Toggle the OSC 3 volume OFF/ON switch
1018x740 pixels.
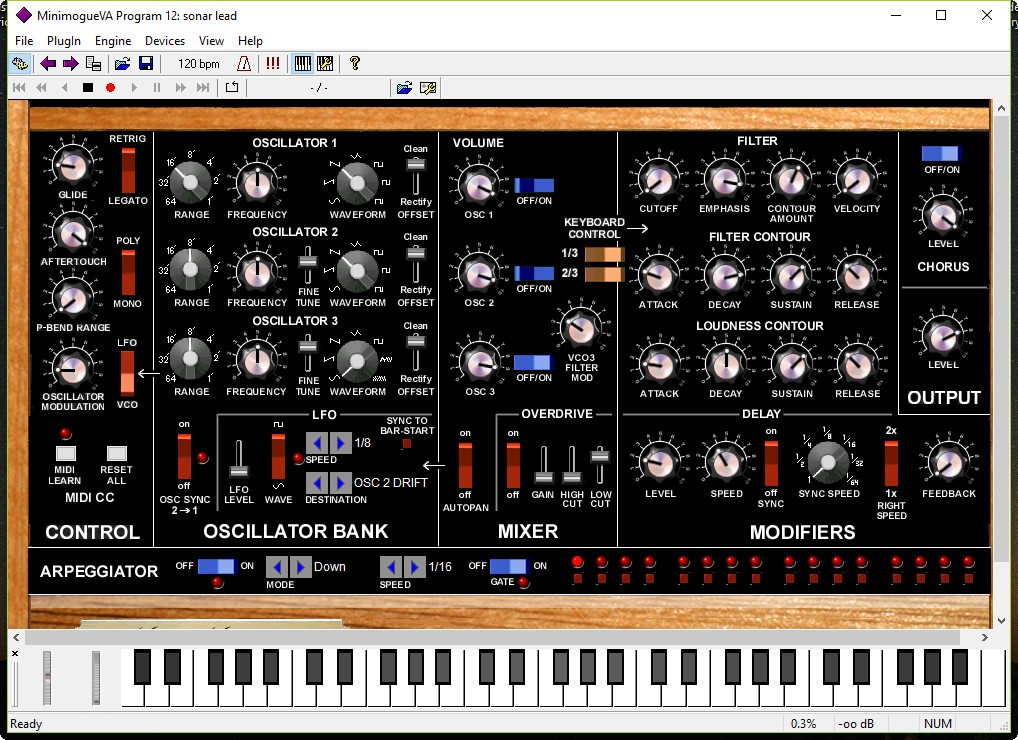(534, 362)
